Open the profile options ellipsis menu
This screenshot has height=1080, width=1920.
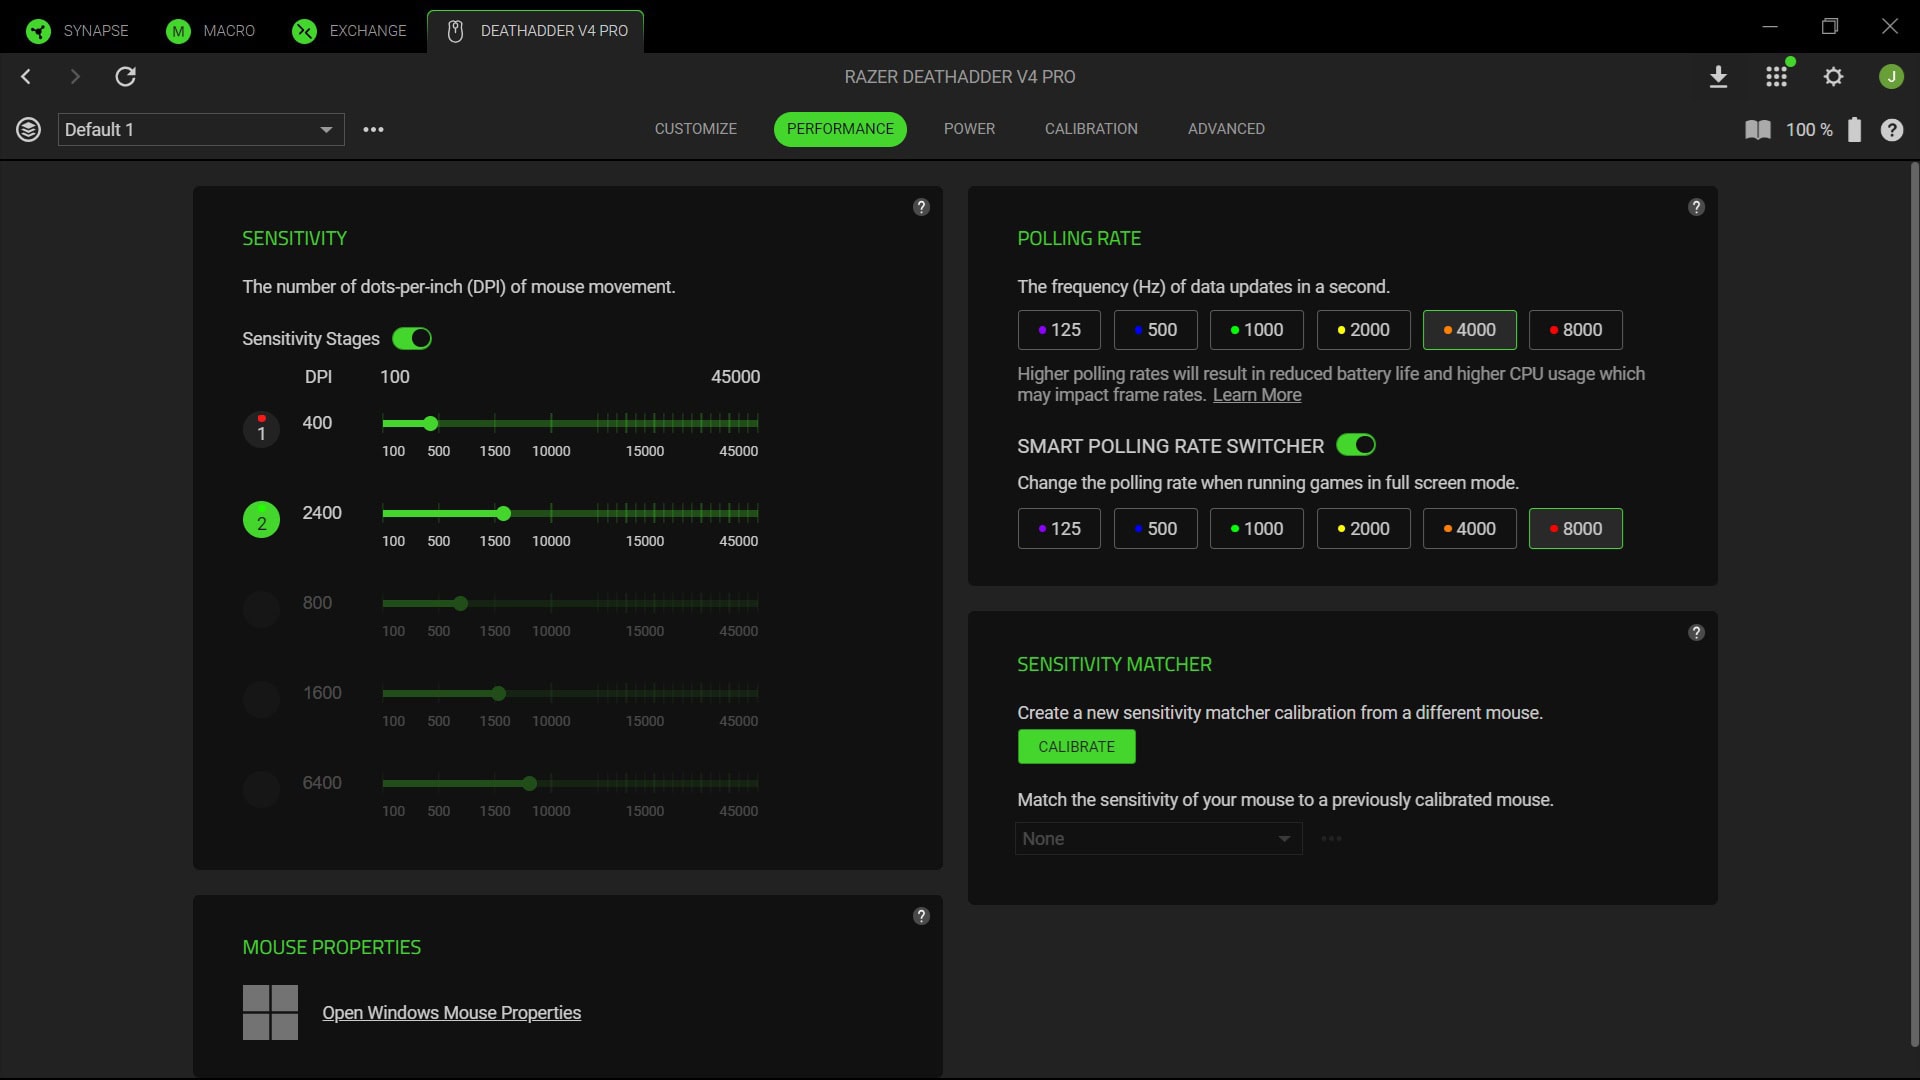point(373,129)
